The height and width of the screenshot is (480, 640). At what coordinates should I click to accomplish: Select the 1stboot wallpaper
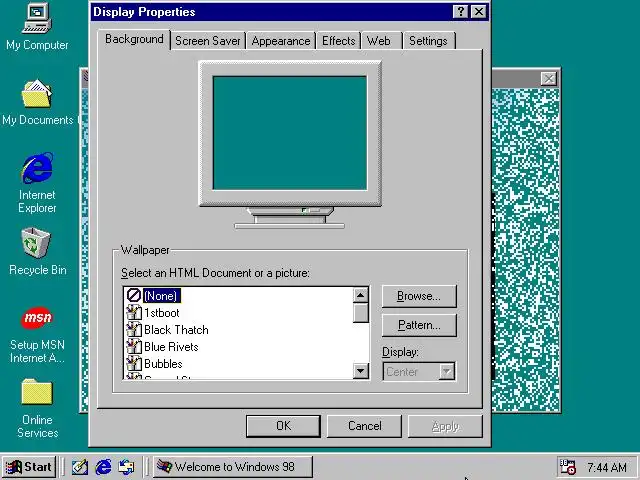click(162, 313)
